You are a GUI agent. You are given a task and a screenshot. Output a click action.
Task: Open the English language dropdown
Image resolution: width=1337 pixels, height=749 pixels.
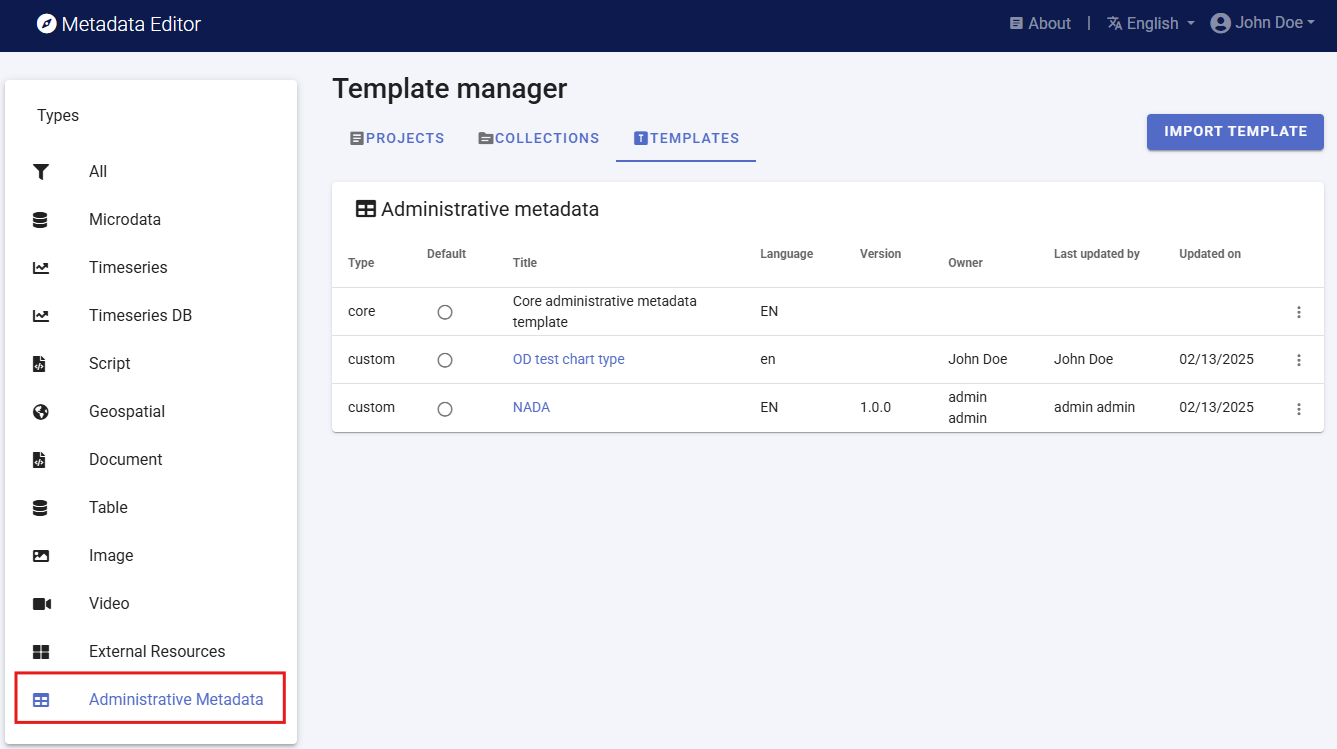click(x=1151, y=24)
